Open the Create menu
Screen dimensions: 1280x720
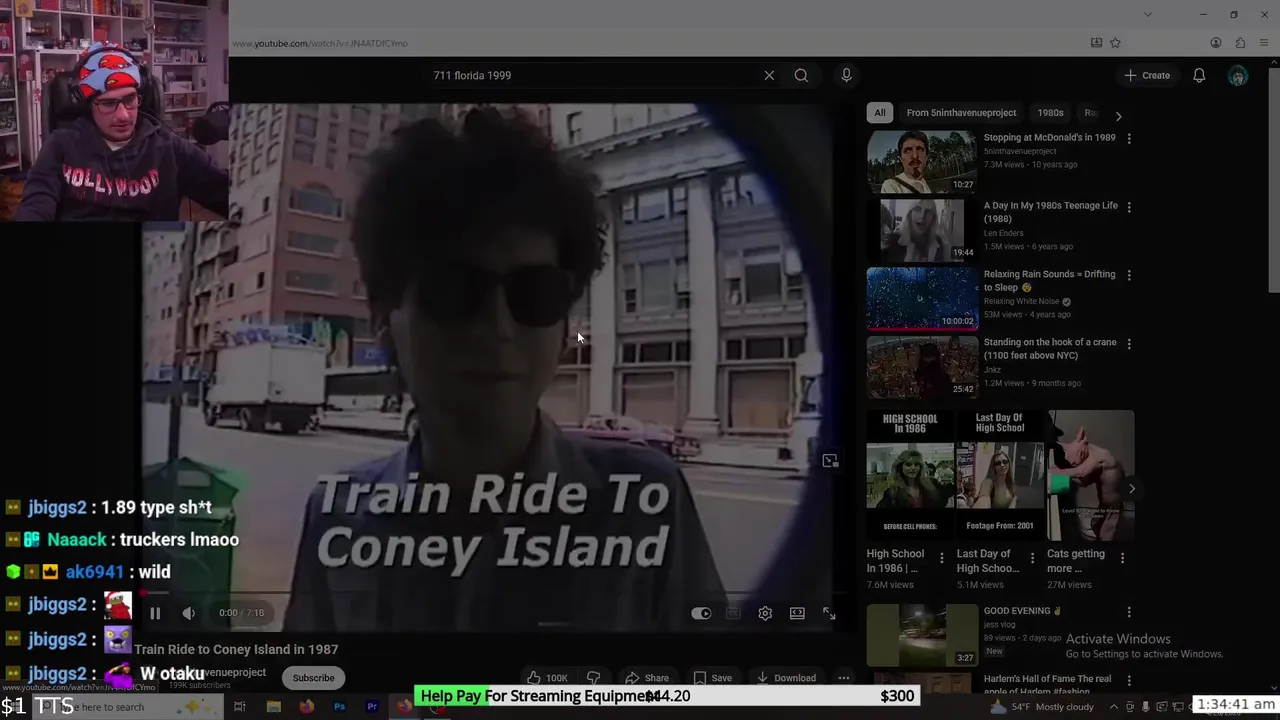[1147, 75]
